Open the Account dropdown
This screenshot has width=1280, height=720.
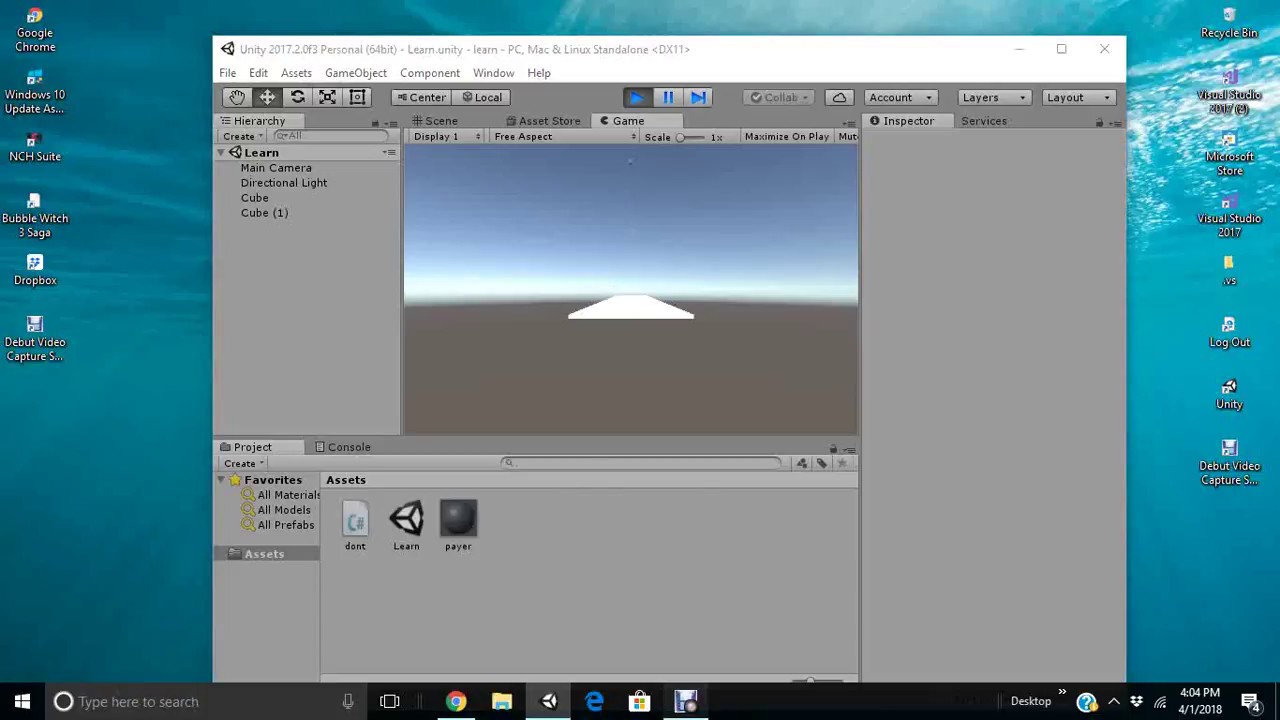click(x=900, y=97)
